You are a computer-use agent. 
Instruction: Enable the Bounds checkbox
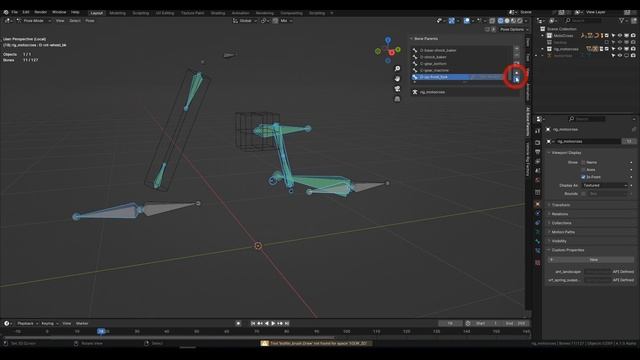583,193
